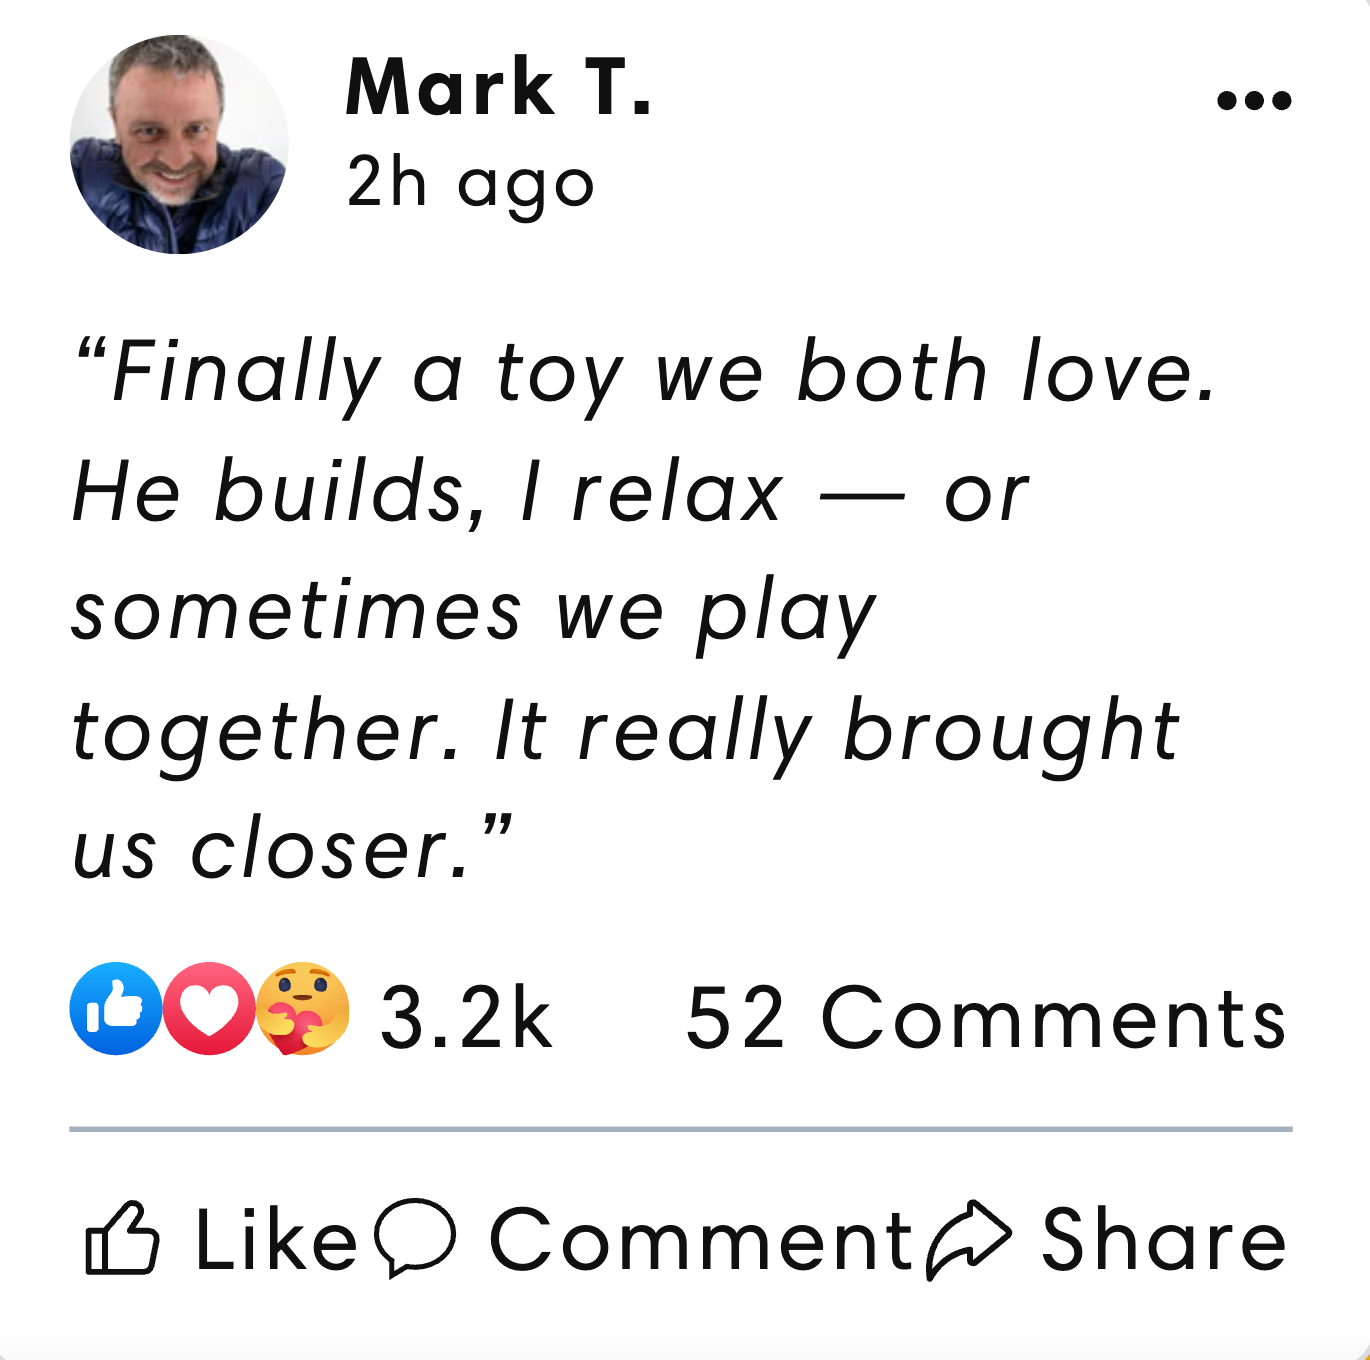Click the line "He builds, I relax — or"
The width and height of the screenshot is (1370, 1360).
click(x=550, y=492)
